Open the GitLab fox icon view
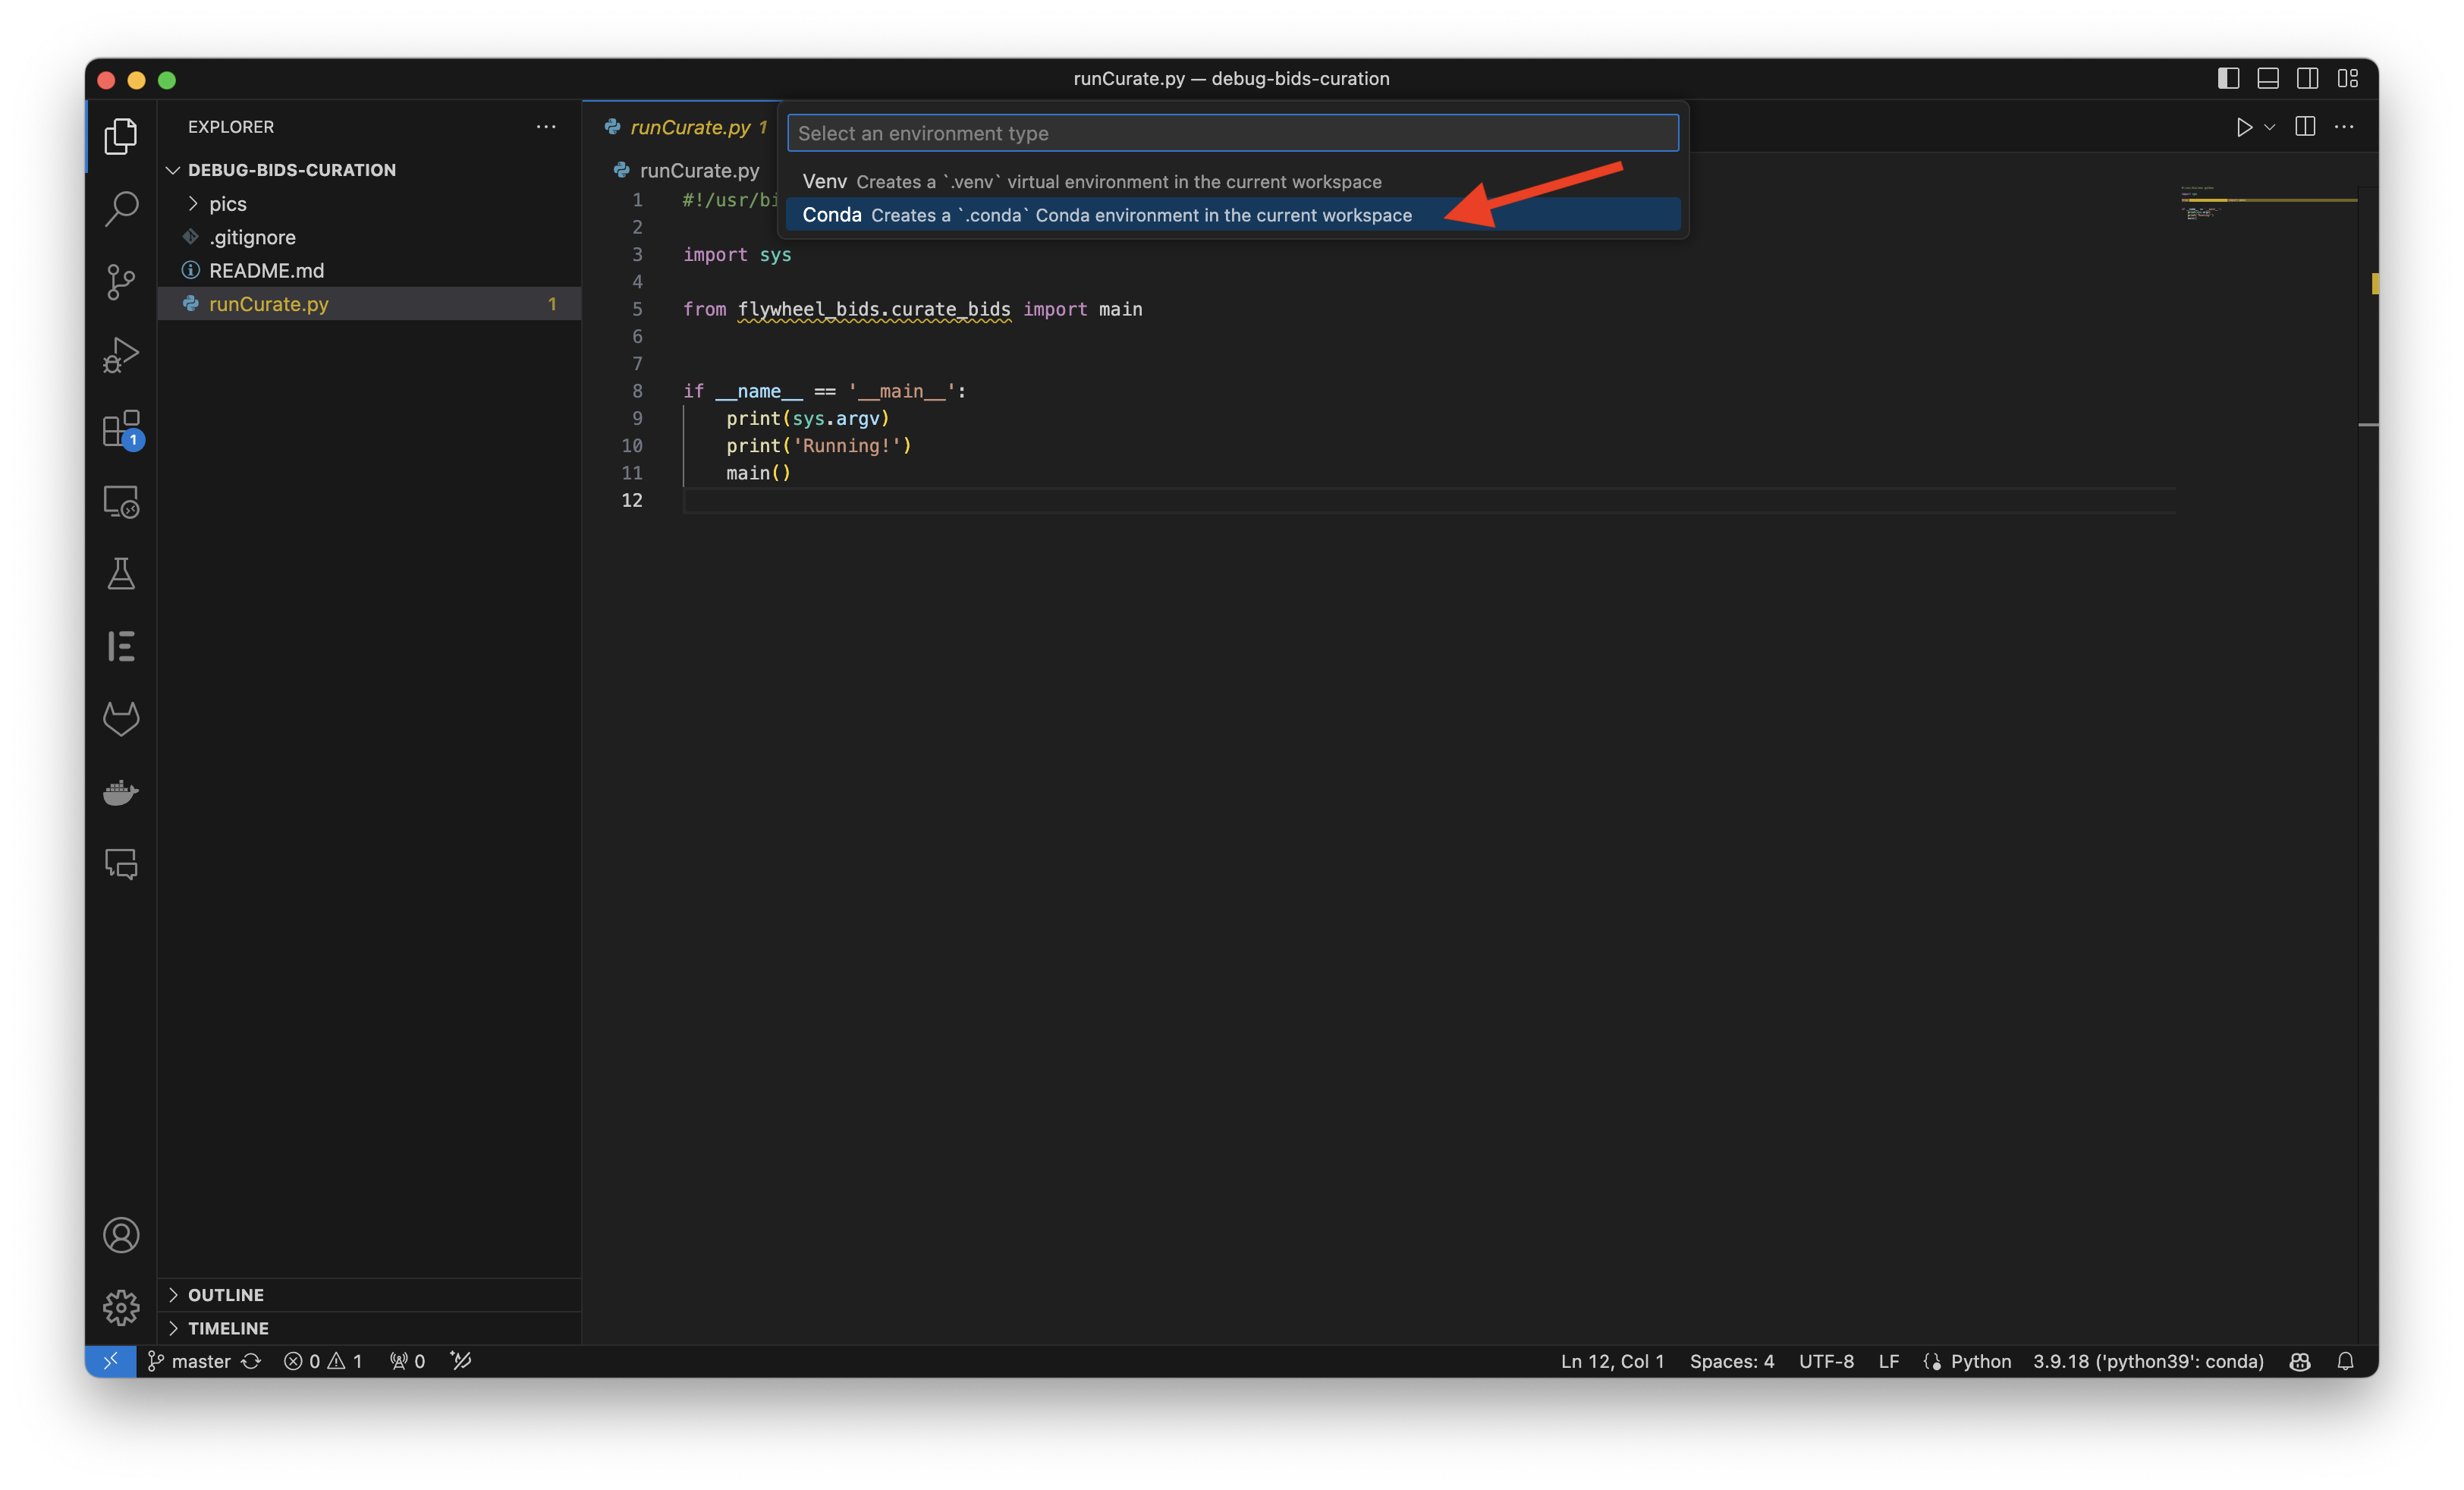This screenshot has width=2464, height=1490. point(121,718)
